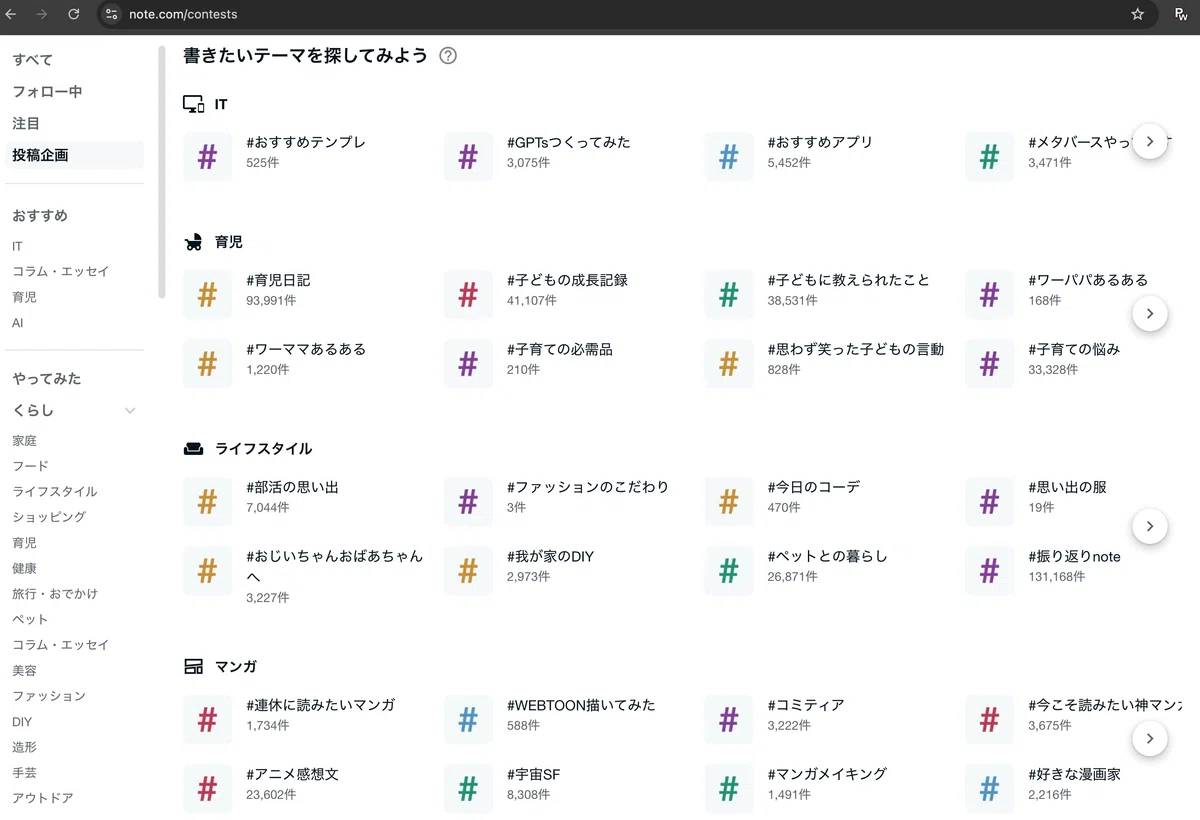The height and width of the screenshot is (820, 1200).
Task: Reload the page with refresh icon
Action: tap(73, 14)
